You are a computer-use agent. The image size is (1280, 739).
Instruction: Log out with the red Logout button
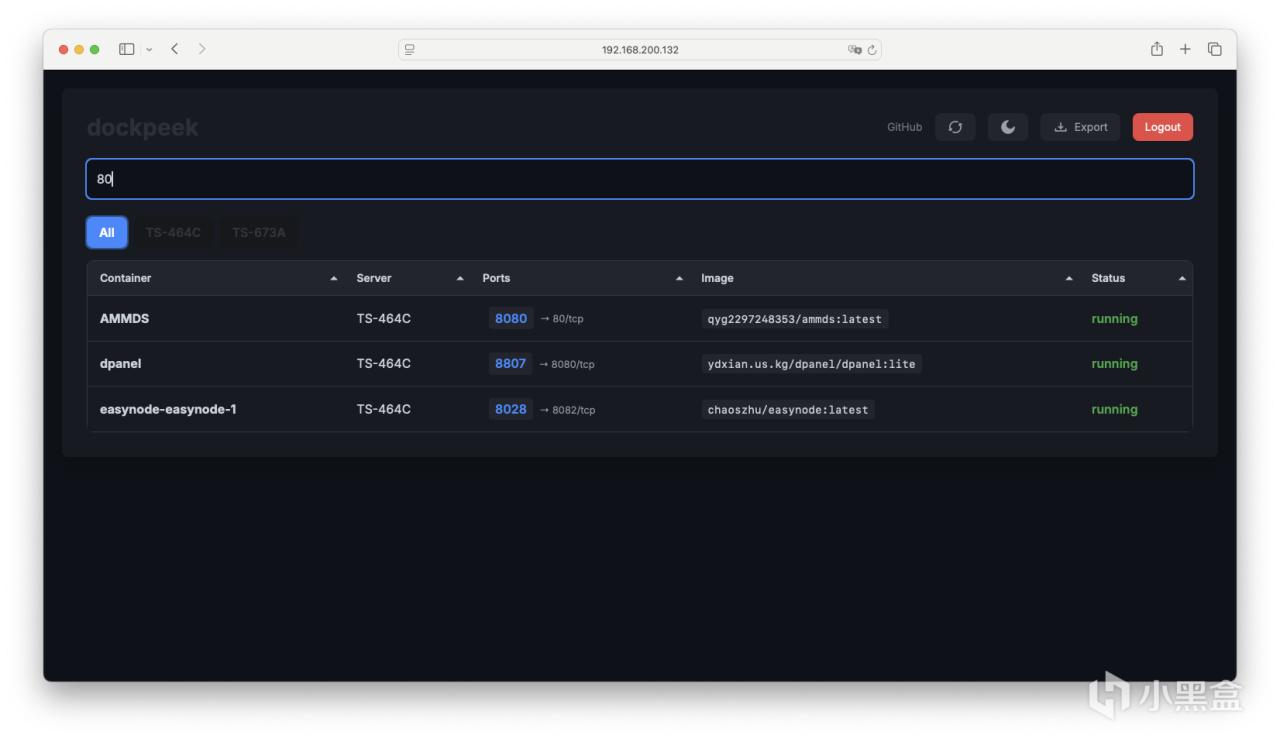click(1163, 127)
